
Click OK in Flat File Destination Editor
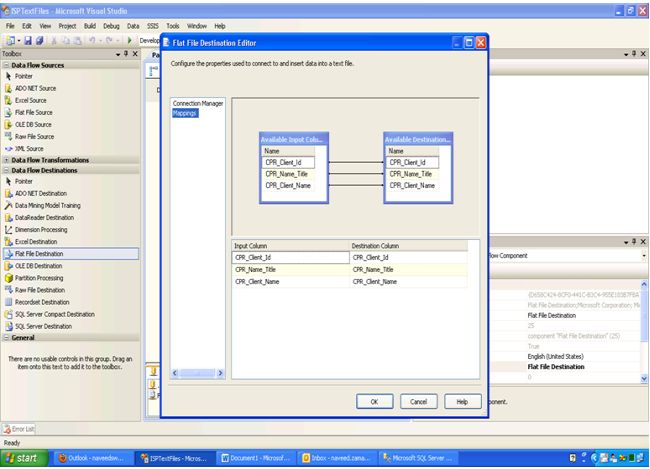374,401
